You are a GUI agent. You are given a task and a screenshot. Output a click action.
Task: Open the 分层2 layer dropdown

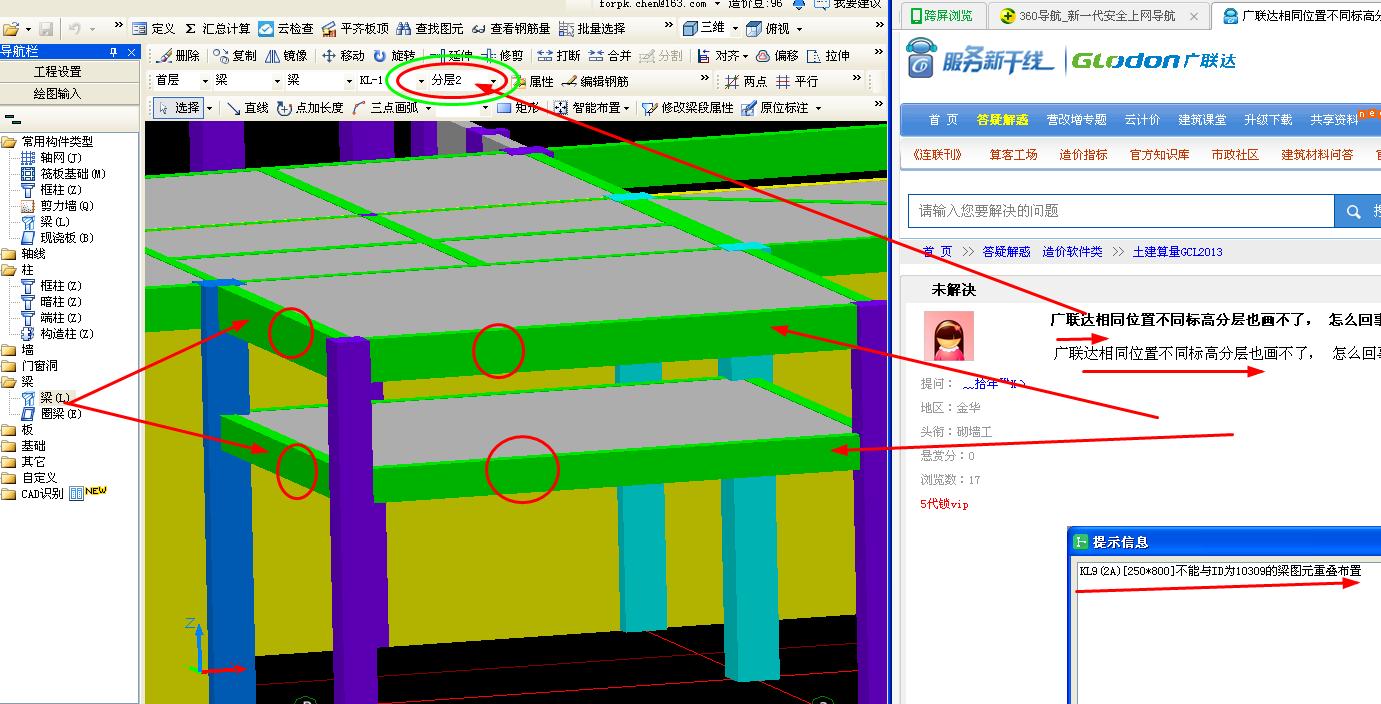[493, 82]
